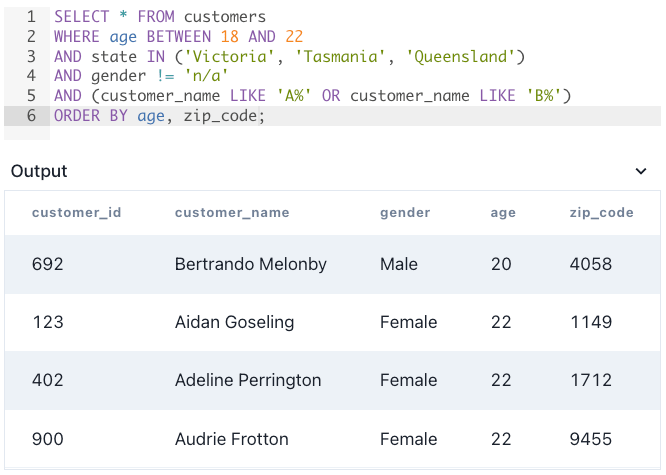
Task: Click the age column header
Action: coord(503,213)
